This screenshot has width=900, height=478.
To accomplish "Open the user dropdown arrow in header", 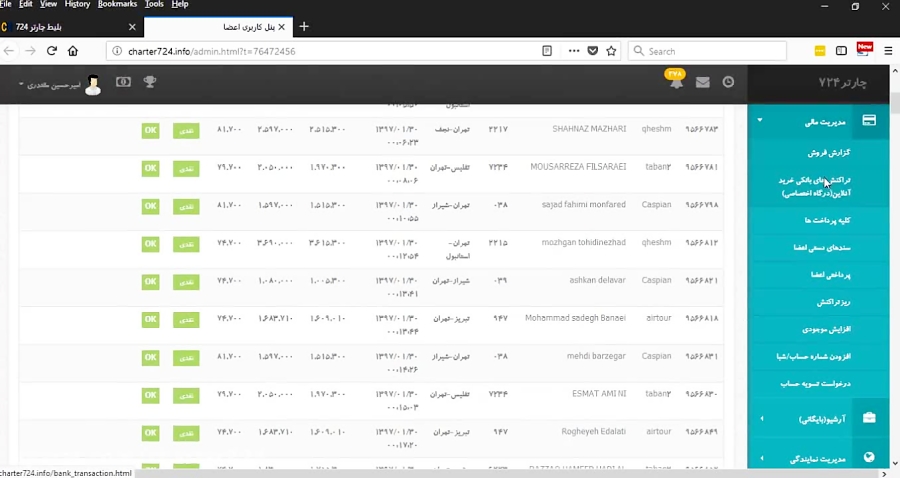I will pos(21,84).
